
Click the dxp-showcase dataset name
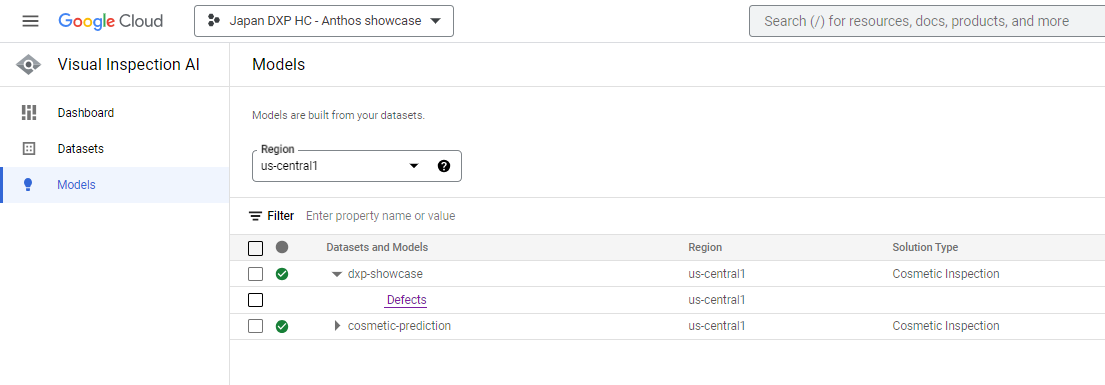[x=385, y=274]
